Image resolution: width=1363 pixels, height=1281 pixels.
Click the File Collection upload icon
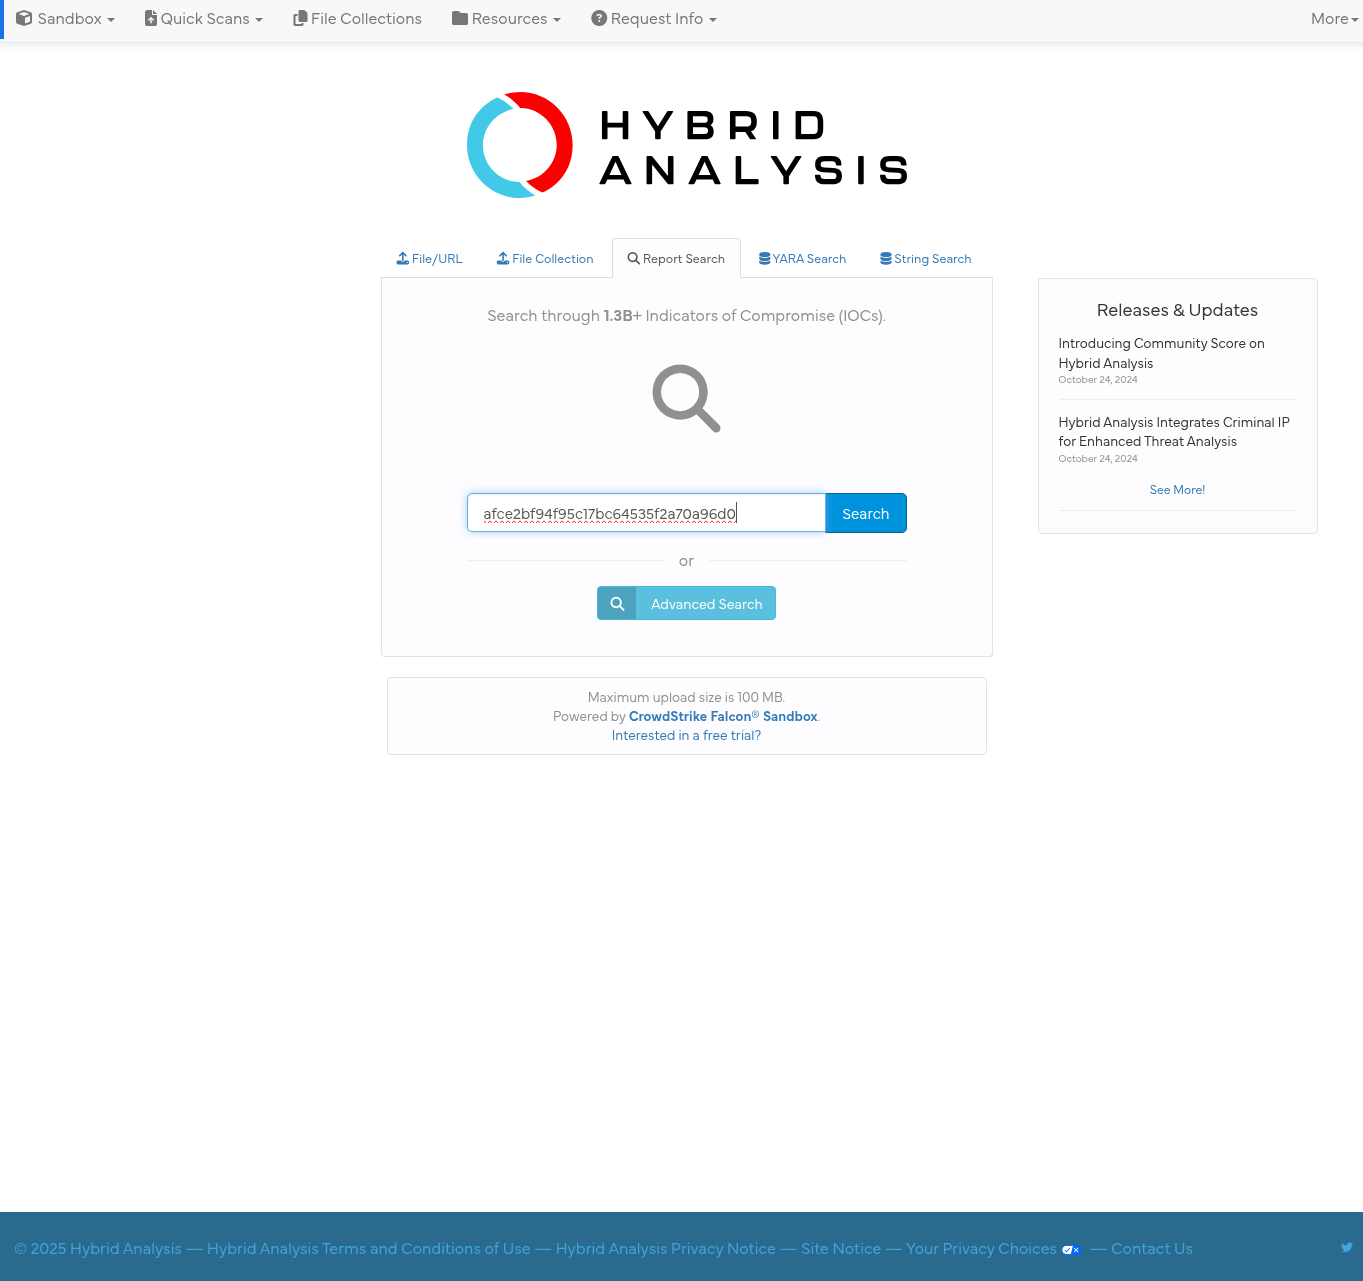503,258
